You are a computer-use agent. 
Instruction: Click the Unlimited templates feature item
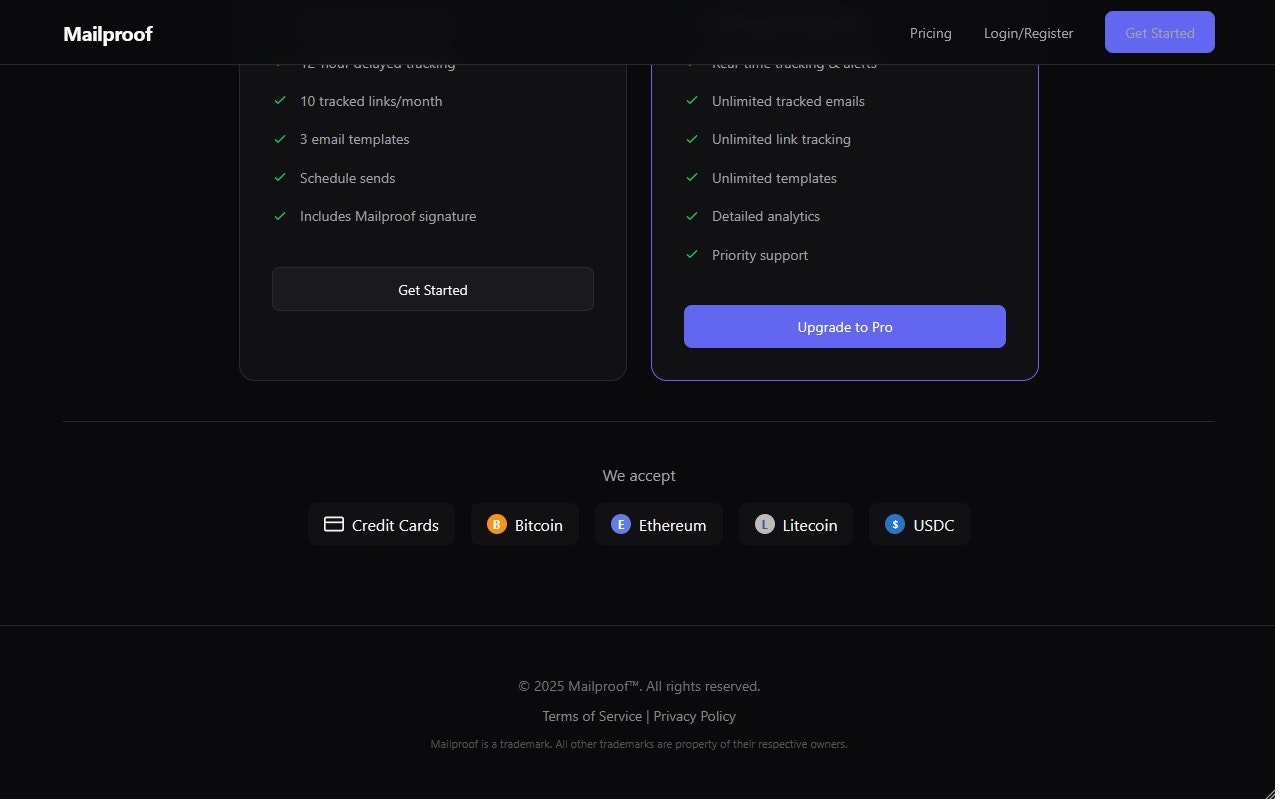click(774, 178)
